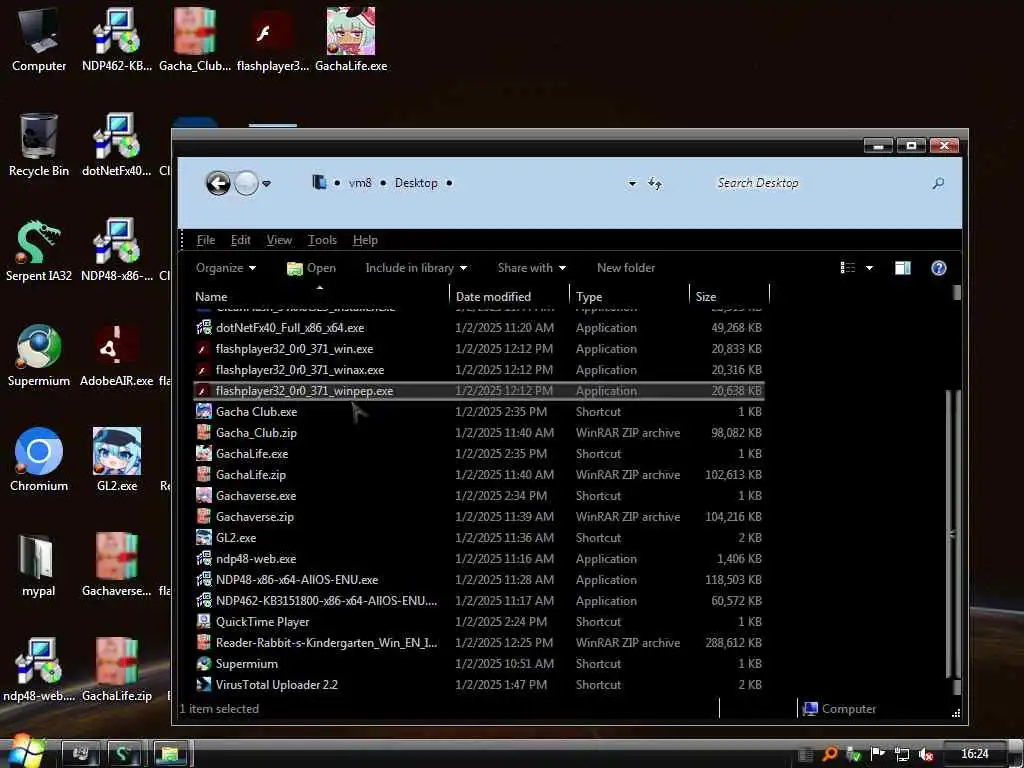
Task: Click the Explorer Back arrow button
Action: [218, 183]
